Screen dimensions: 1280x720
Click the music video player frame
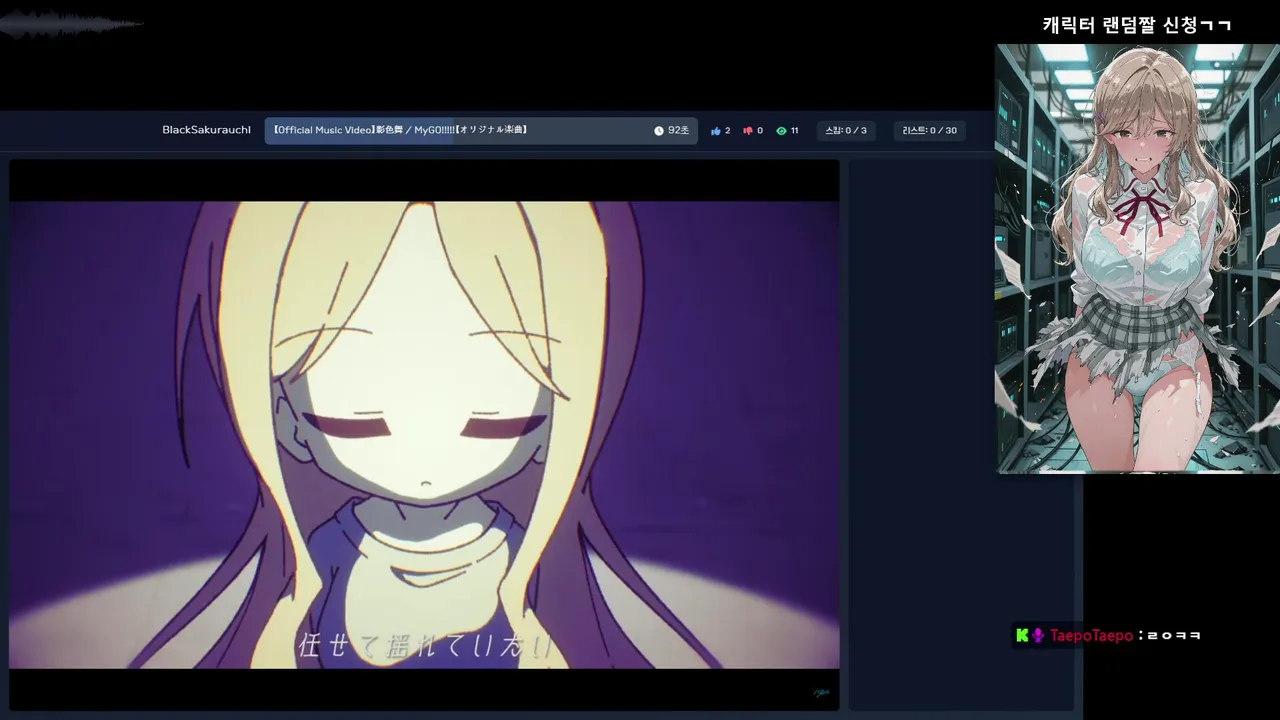click(424, 435)
